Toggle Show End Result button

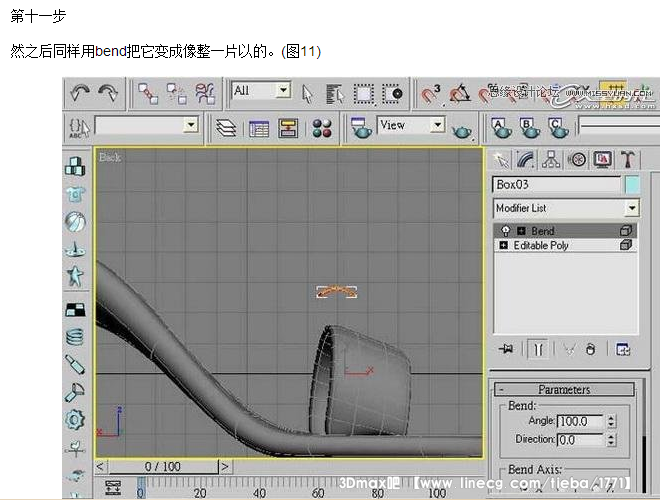click(538, 349)
